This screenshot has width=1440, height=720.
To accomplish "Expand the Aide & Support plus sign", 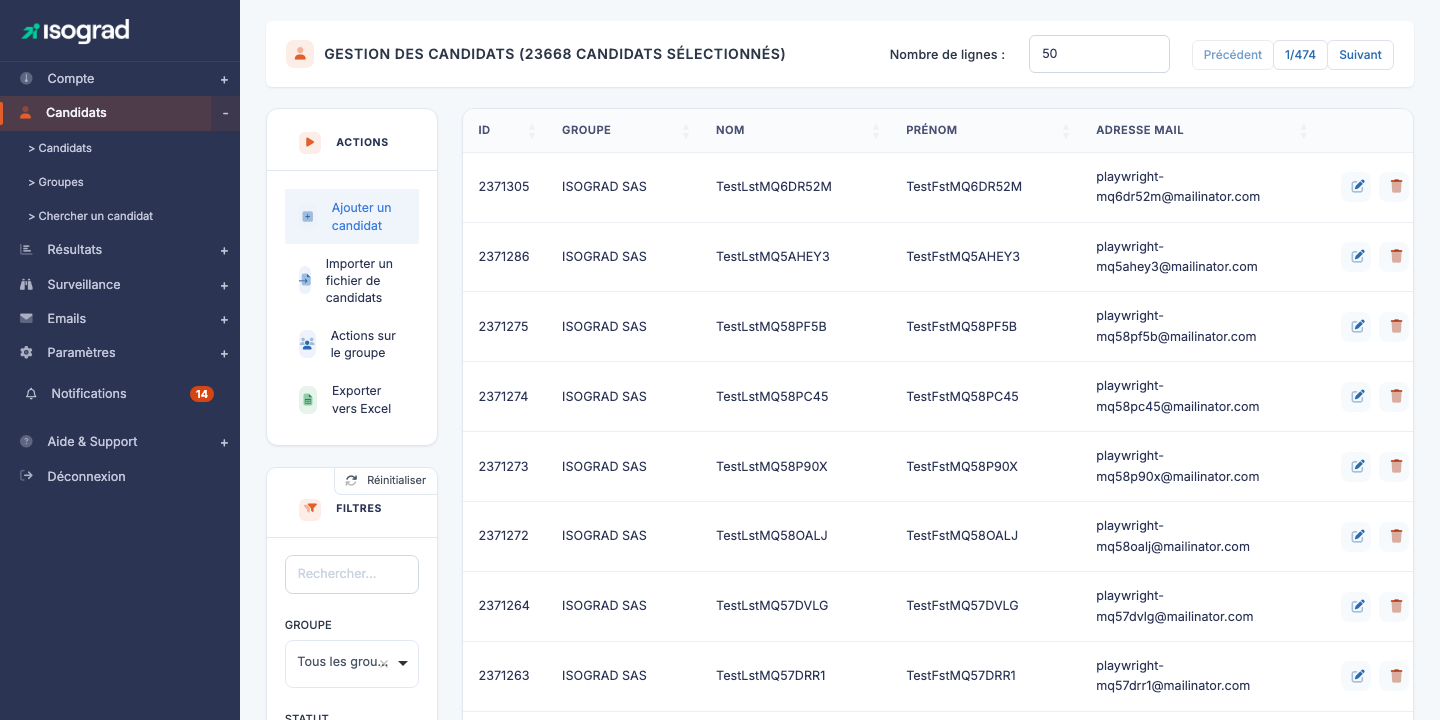I will click(224, 442).
